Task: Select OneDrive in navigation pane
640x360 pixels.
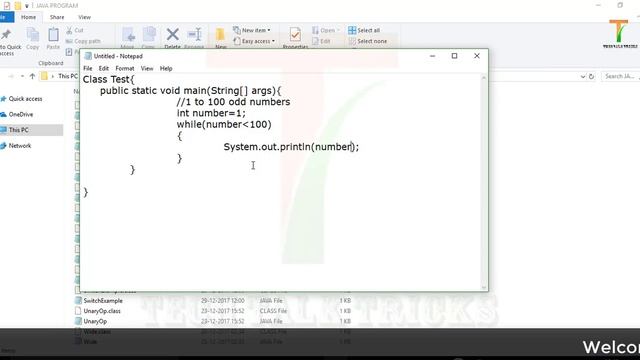Action: pos(21,115)
